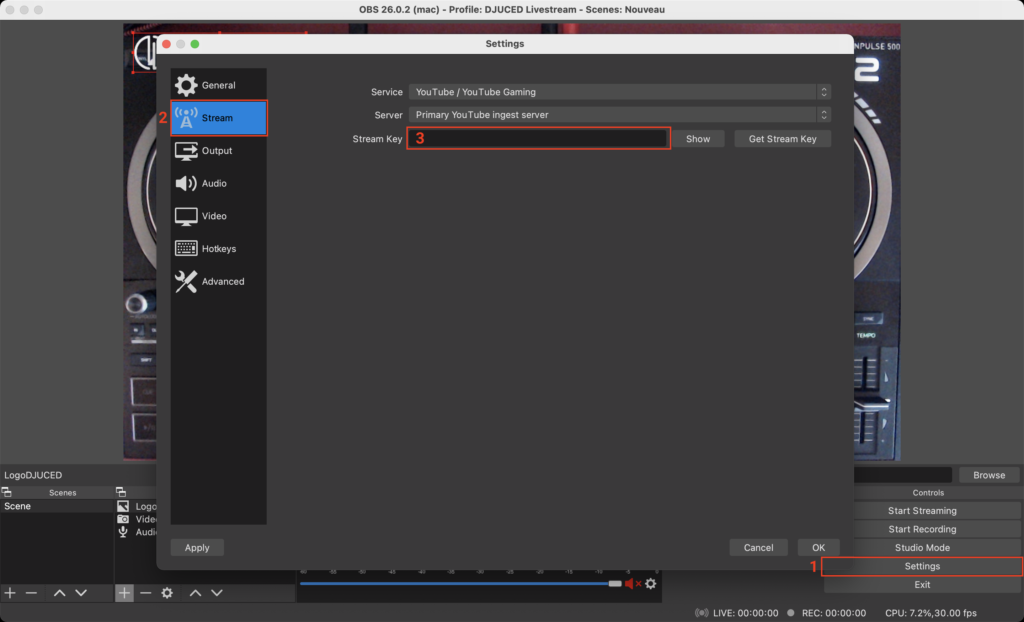1024x622 pixels.
Task: Open the Advanced tools icon
Action: [186, 282]
